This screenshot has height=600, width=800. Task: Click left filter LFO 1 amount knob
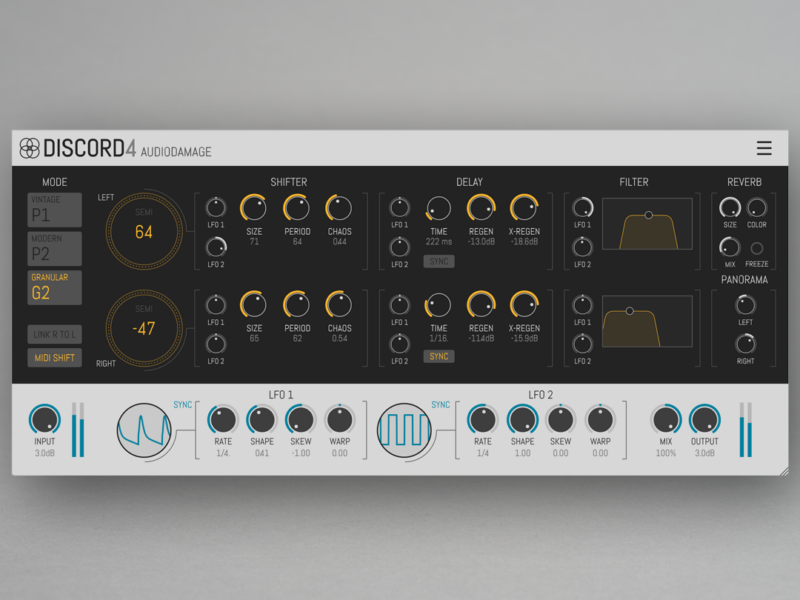pyautogui.click(x=583, y=208)
